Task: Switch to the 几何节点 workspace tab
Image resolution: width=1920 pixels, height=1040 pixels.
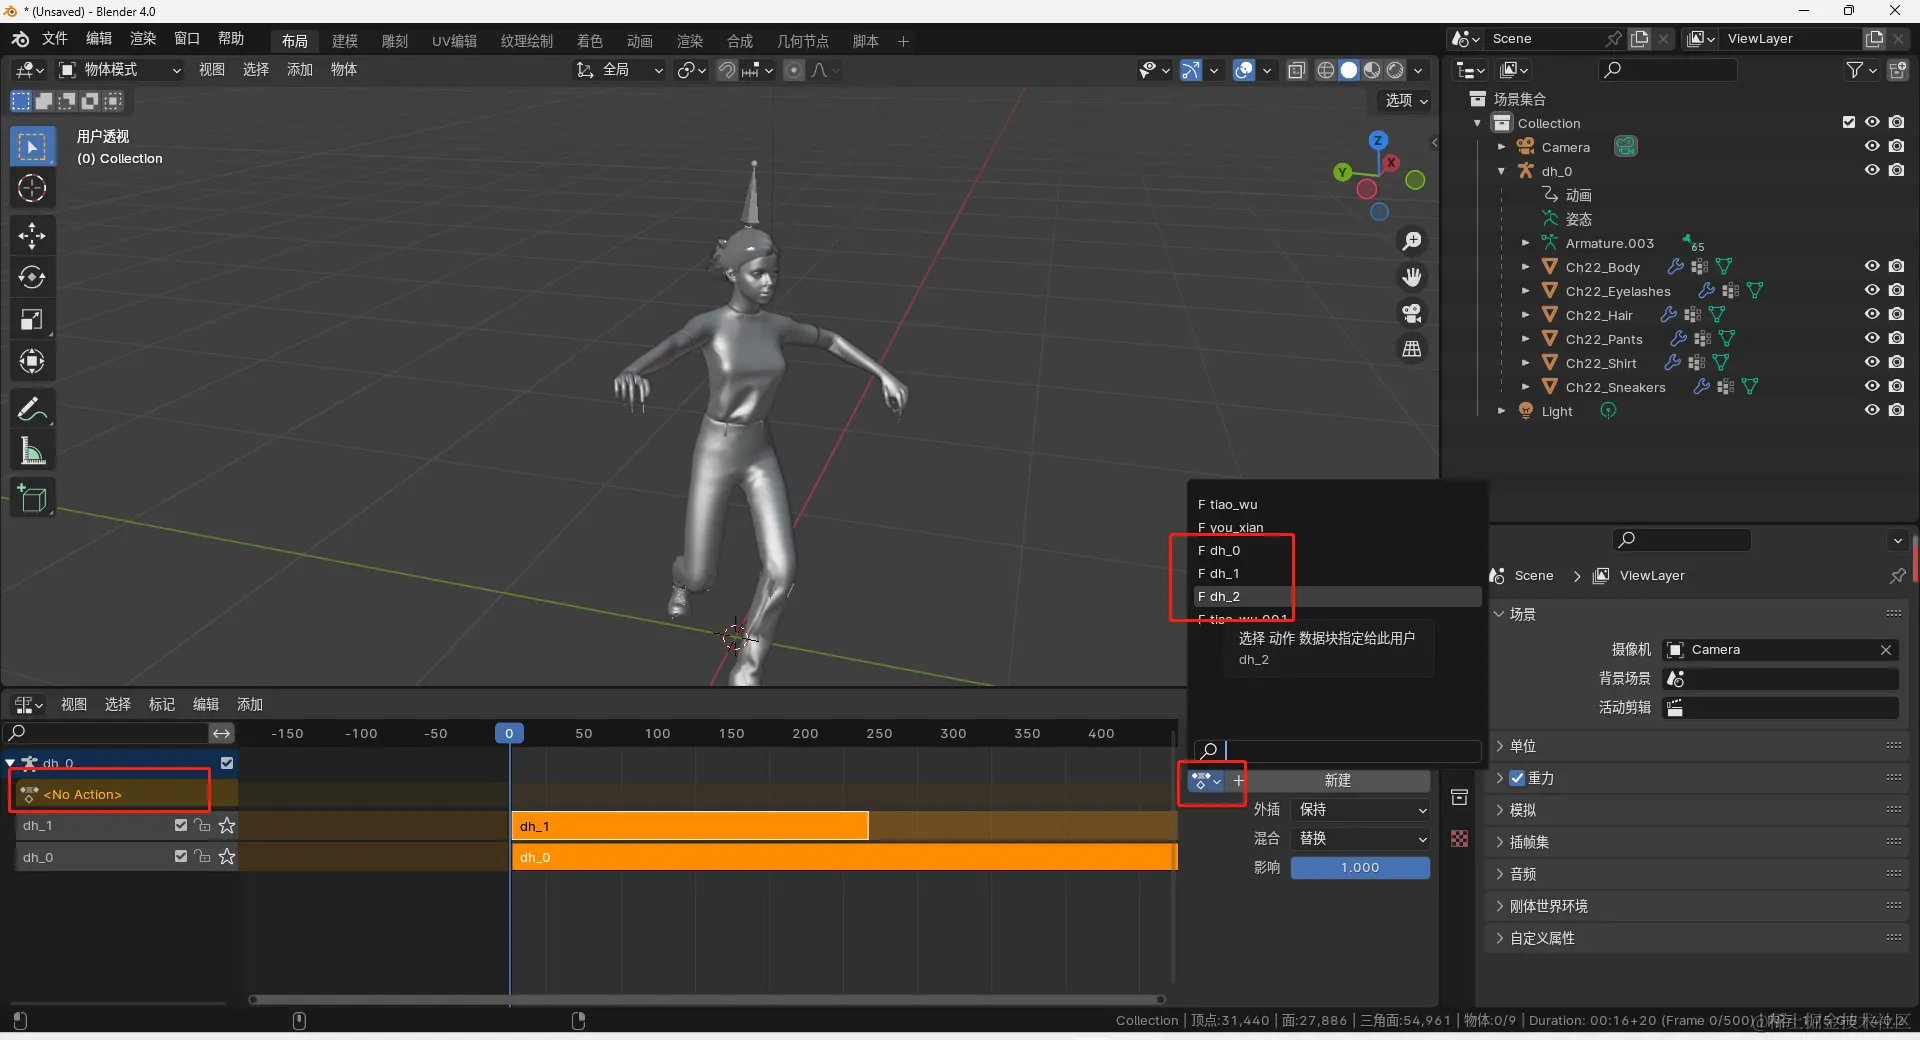Action: [x=803, y=41]
